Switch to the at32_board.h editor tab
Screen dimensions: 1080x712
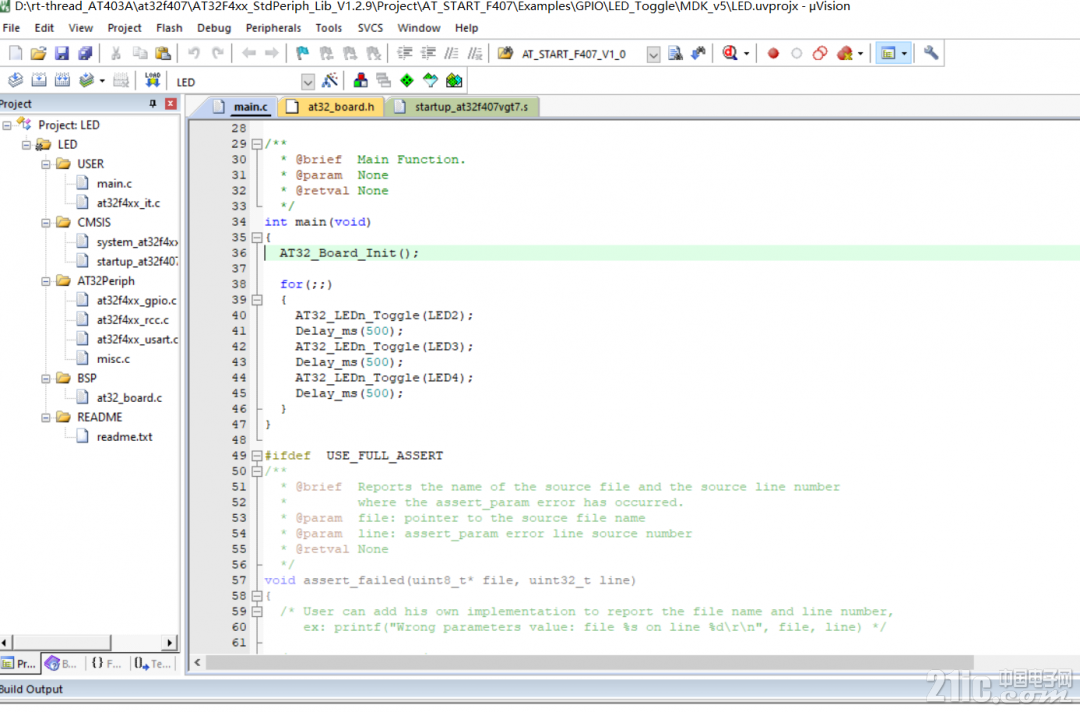coord(331,107)
